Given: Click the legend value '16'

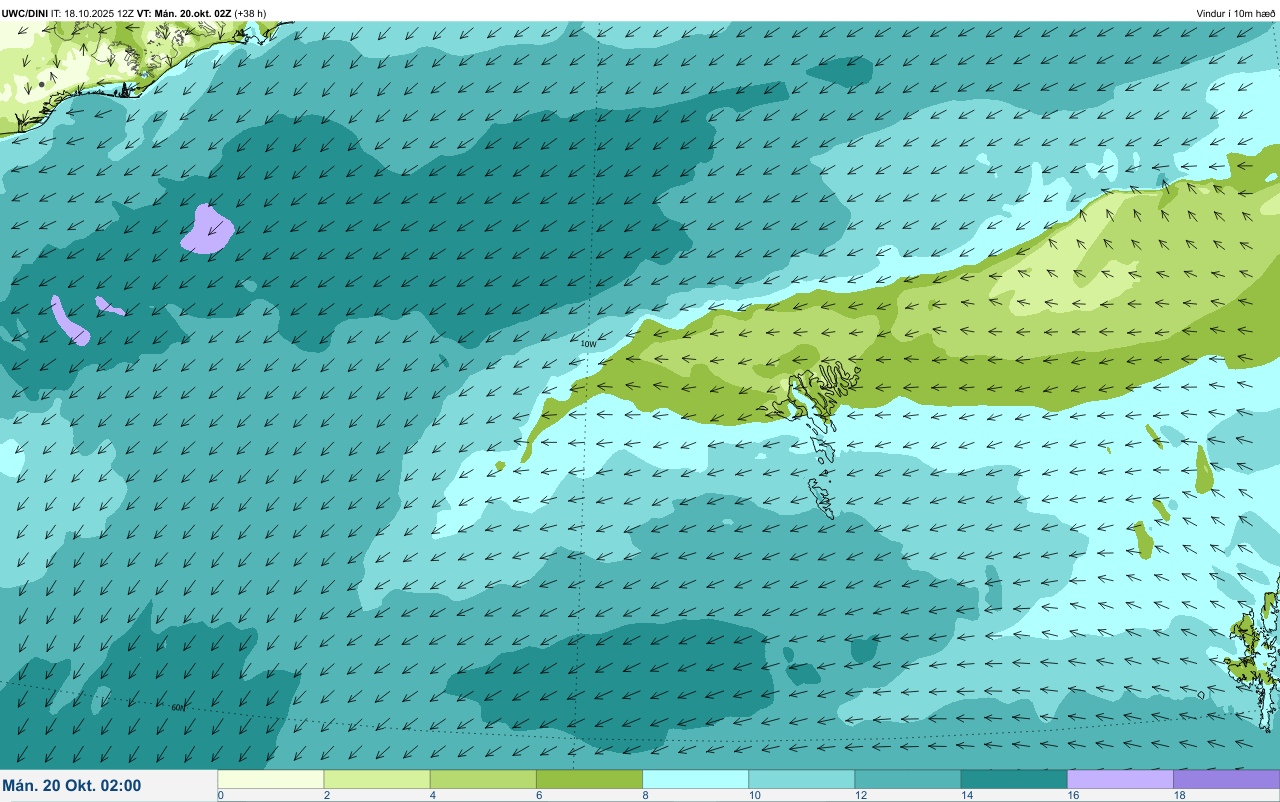Looking at the screenshot, I should [1072, 795].
